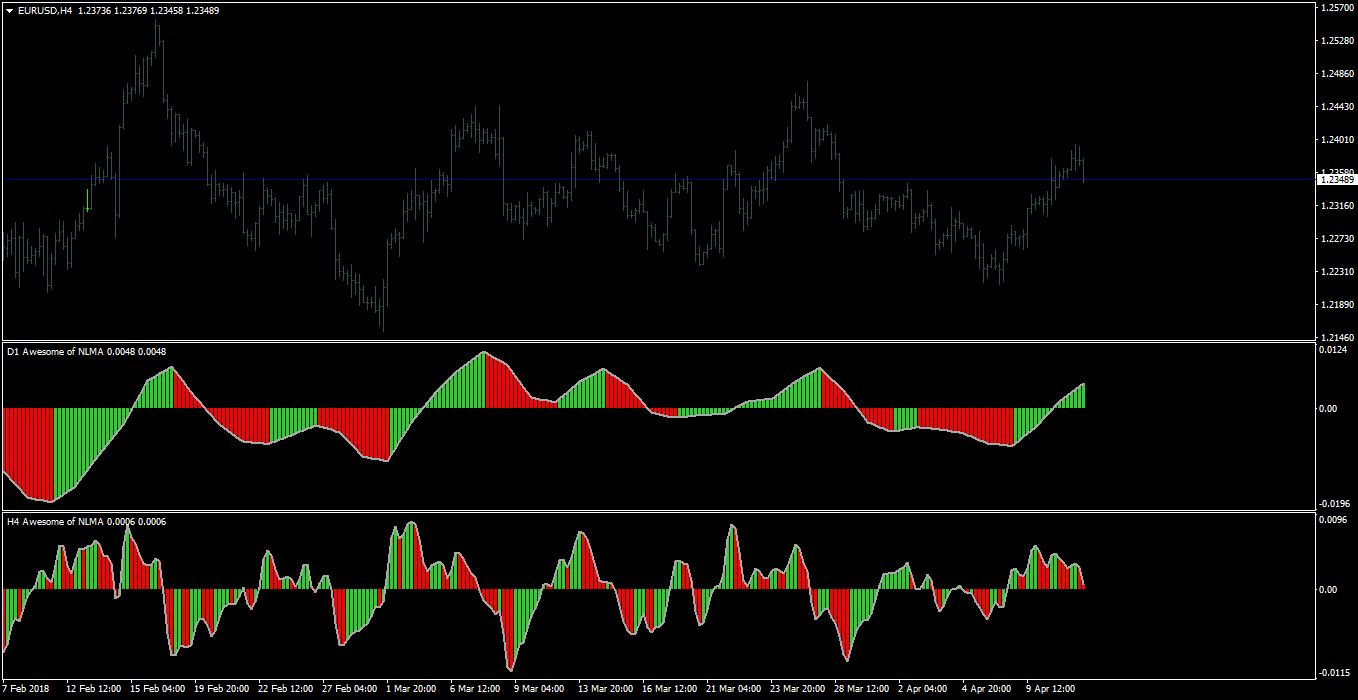1358x700 pixels.
Task: Select the D1 Awesome of NLMA indicator label
Action: pyautogui.click(x=55, y=351)
